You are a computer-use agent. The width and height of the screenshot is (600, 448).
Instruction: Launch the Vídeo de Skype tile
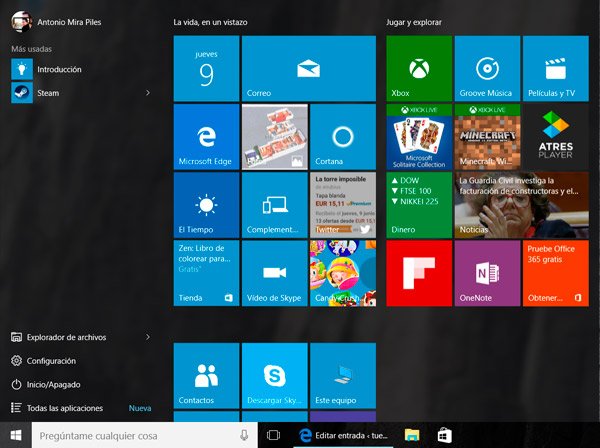(x=275, y=273)
